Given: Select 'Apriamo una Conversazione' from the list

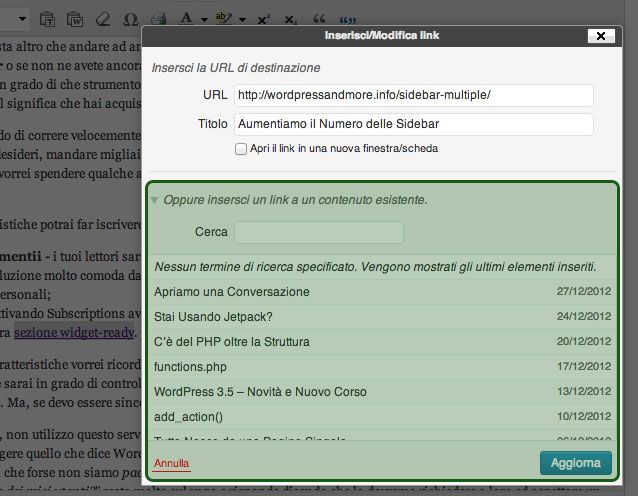Looking at the screenshot, I should click(x=232, y=292).
